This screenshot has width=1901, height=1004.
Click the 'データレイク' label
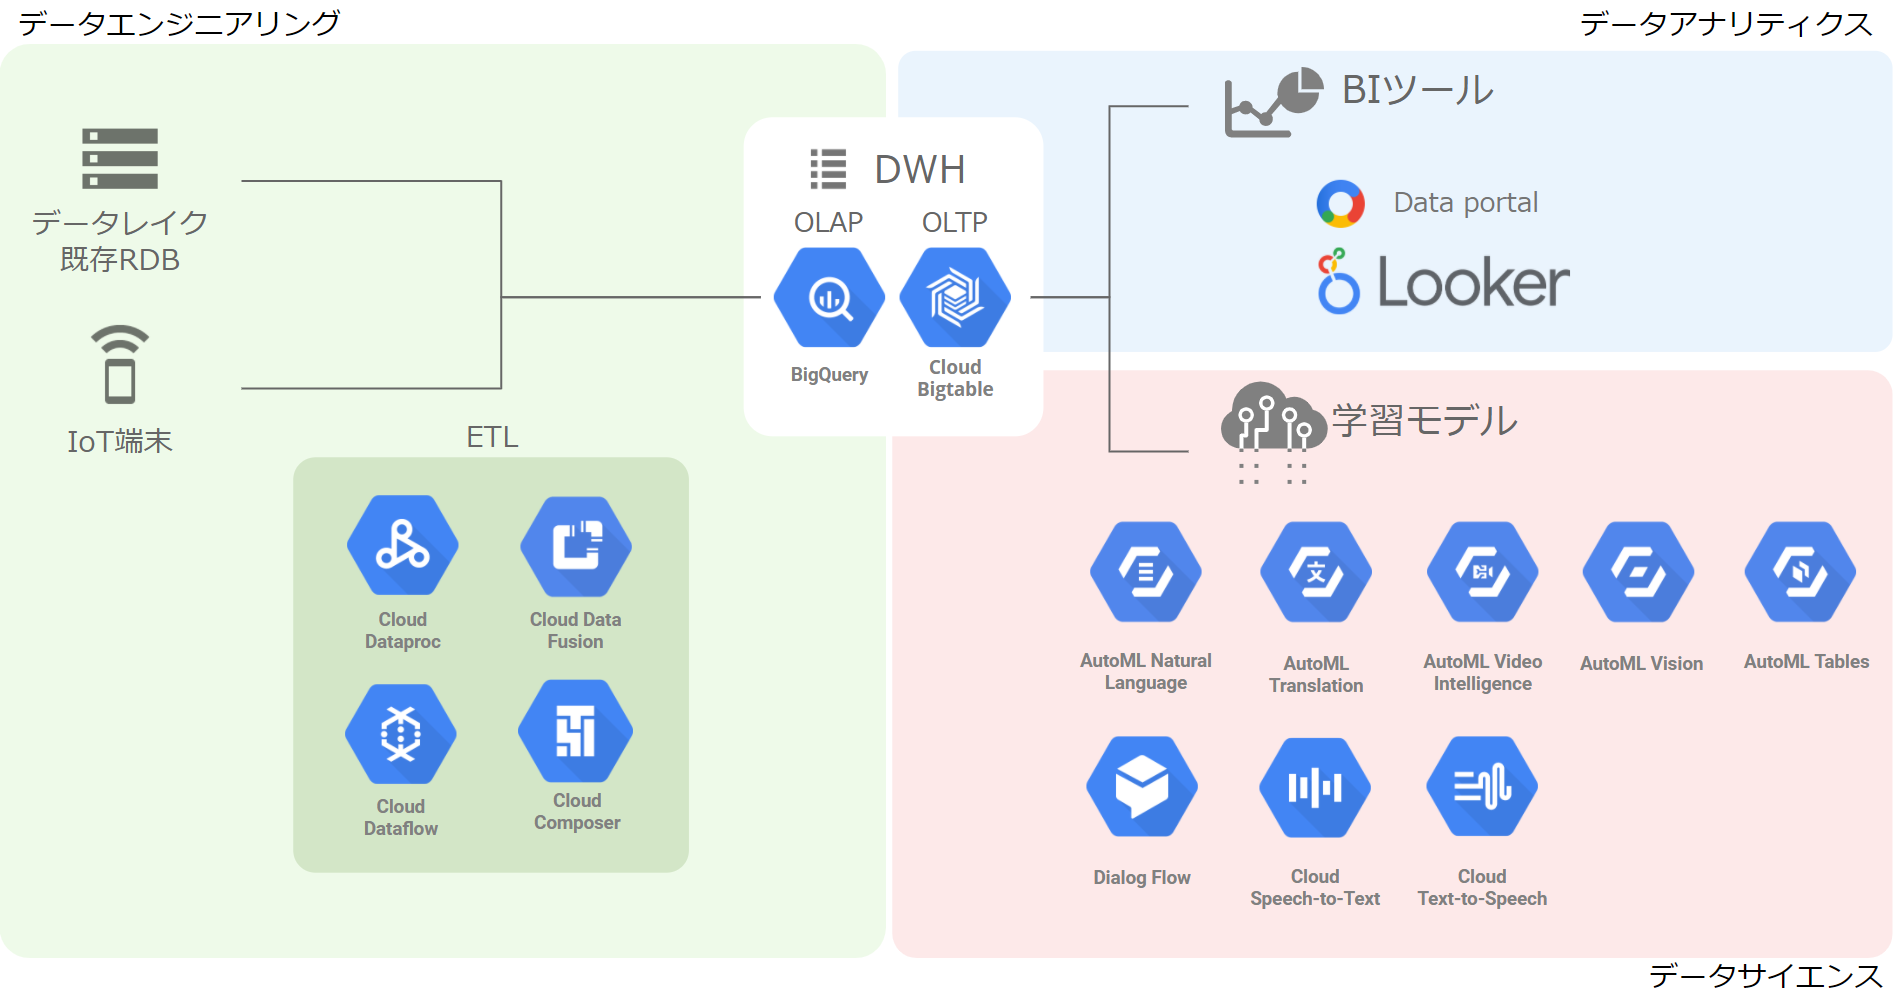[120, 222]
